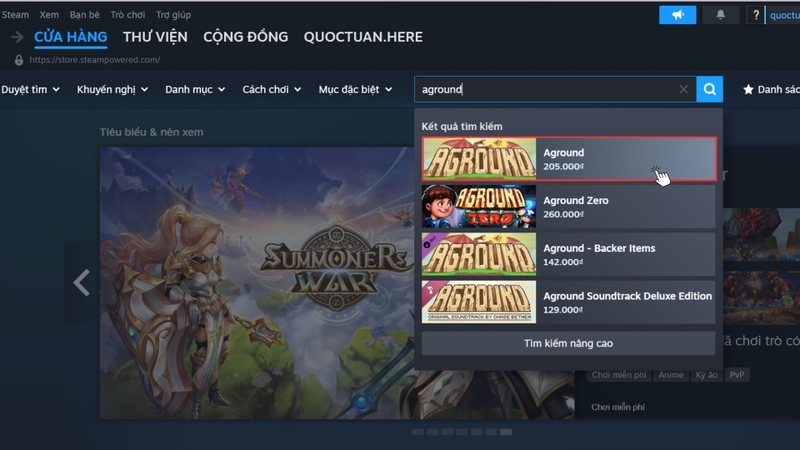
Task: Click the announcements megaphone button
Action: [678, 15]
